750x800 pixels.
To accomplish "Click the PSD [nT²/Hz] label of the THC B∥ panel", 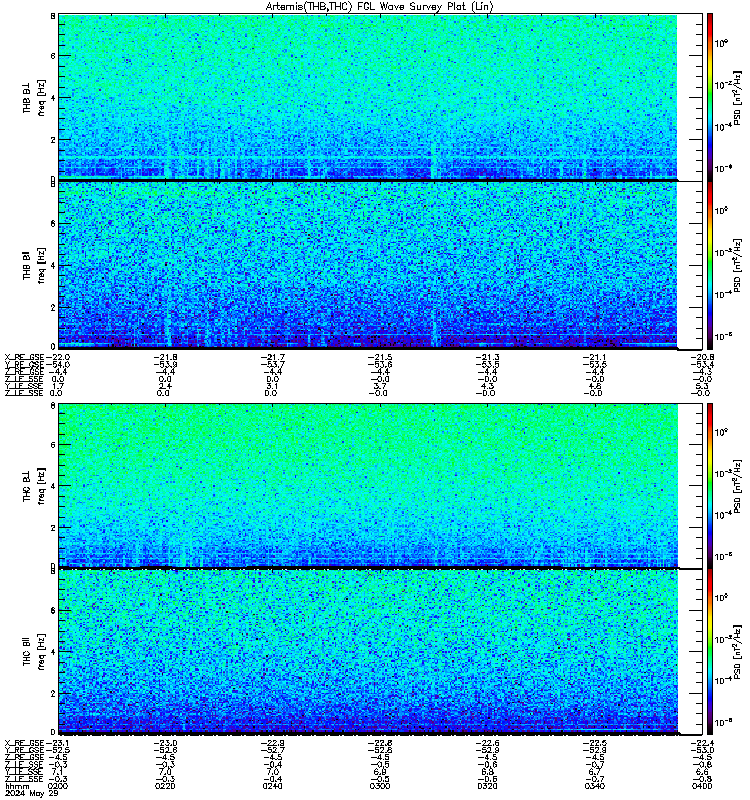I will click(737, 652).
